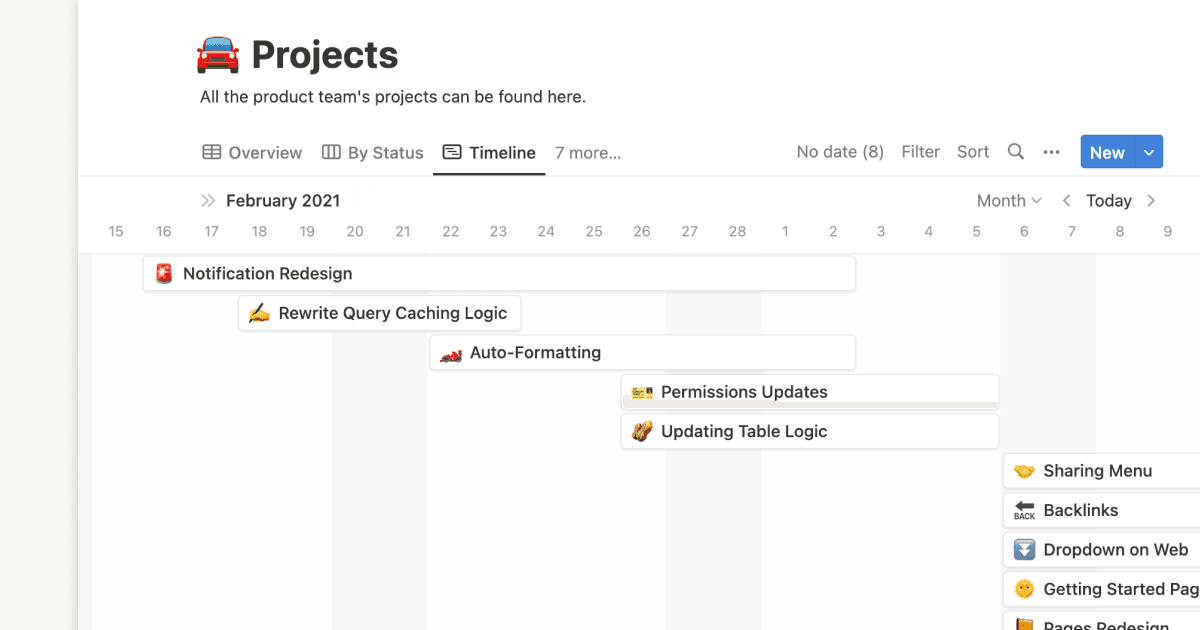Click the blue down-arrow icon on Dropdown on Web
Viewport: 1200px width, 630px height.
pyautogui.click(x=1023, y=549)
